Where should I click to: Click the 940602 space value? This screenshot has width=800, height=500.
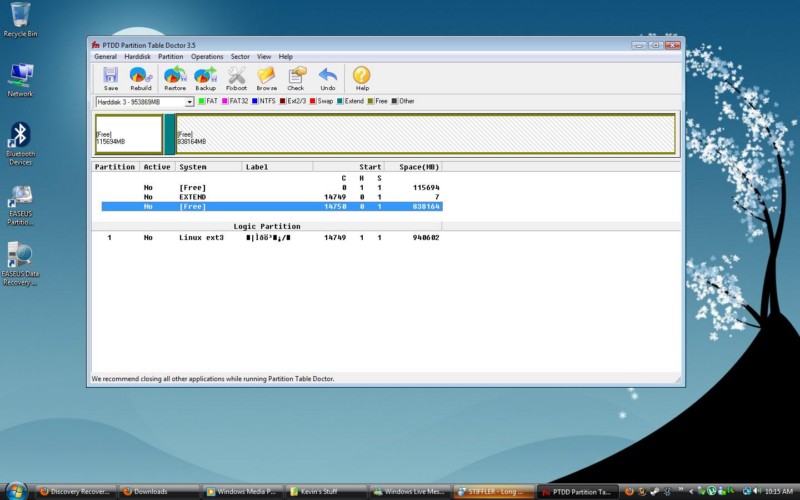tap(426, 238)
